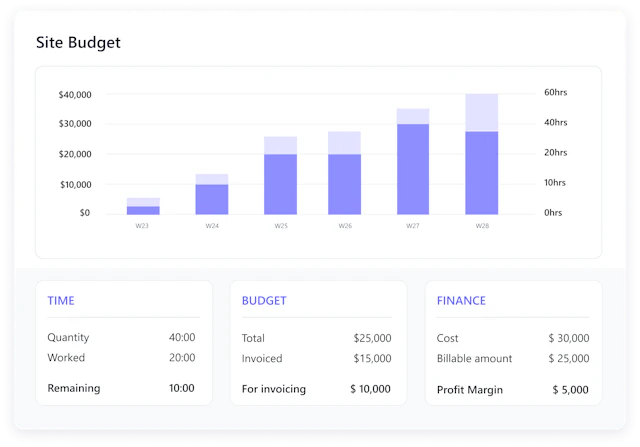Click the Worked label in TIME card
640x447 pixels.
(x=66, y=358)
